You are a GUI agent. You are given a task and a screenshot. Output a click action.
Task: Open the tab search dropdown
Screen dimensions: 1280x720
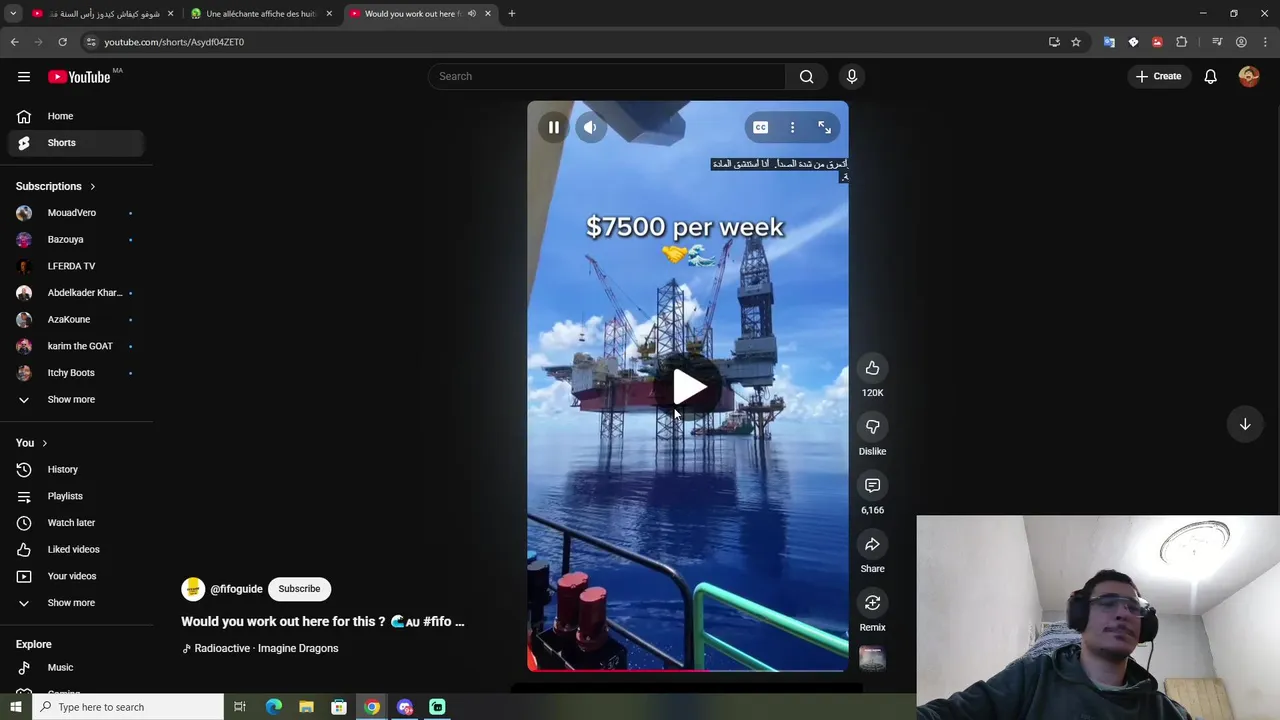(13, 14)
